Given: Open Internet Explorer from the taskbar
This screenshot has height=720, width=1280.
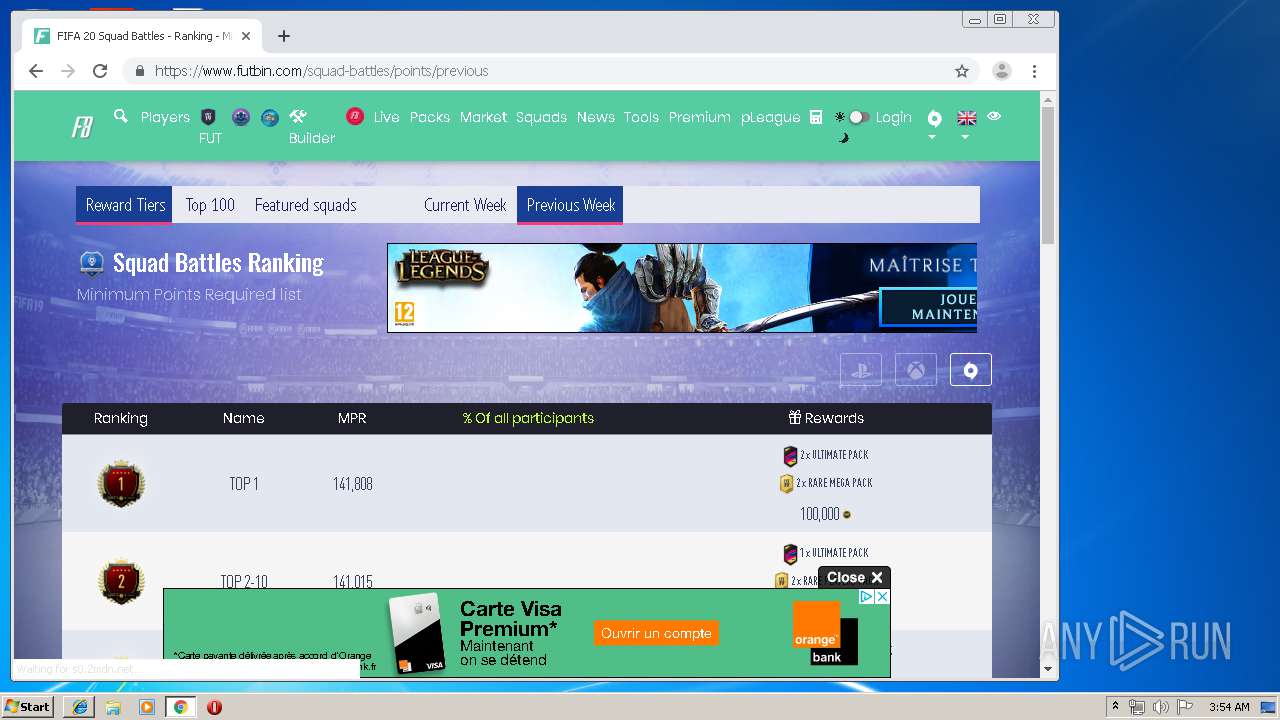Looking at the screenshot, I should 79,707.
